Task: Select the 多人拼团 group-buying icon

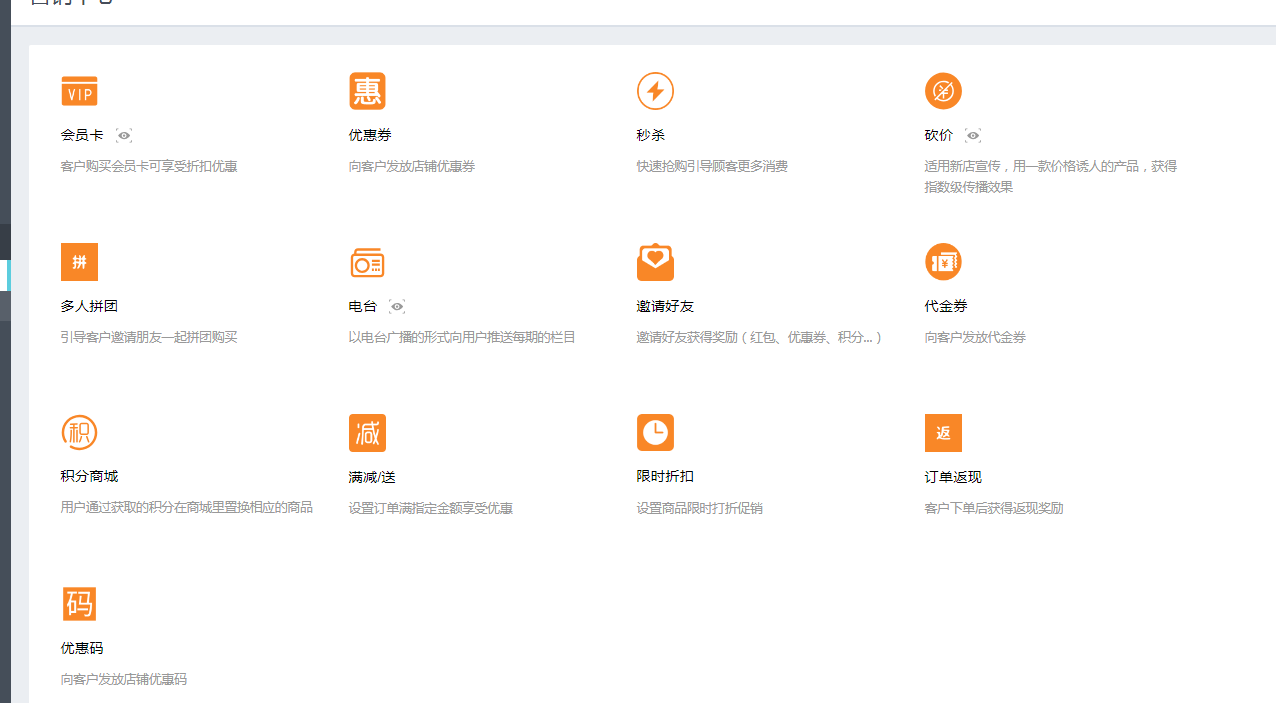Action: (79, 261)
